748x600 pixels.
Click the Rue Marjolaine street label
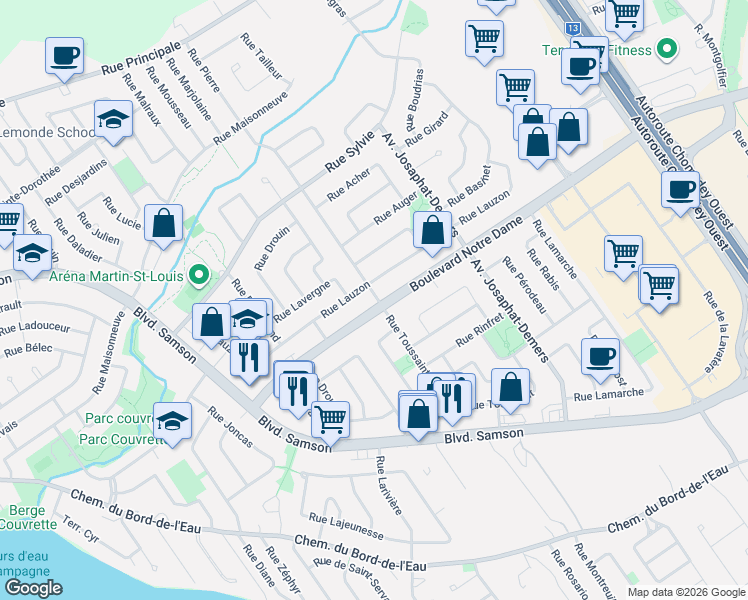coord(189,89)
